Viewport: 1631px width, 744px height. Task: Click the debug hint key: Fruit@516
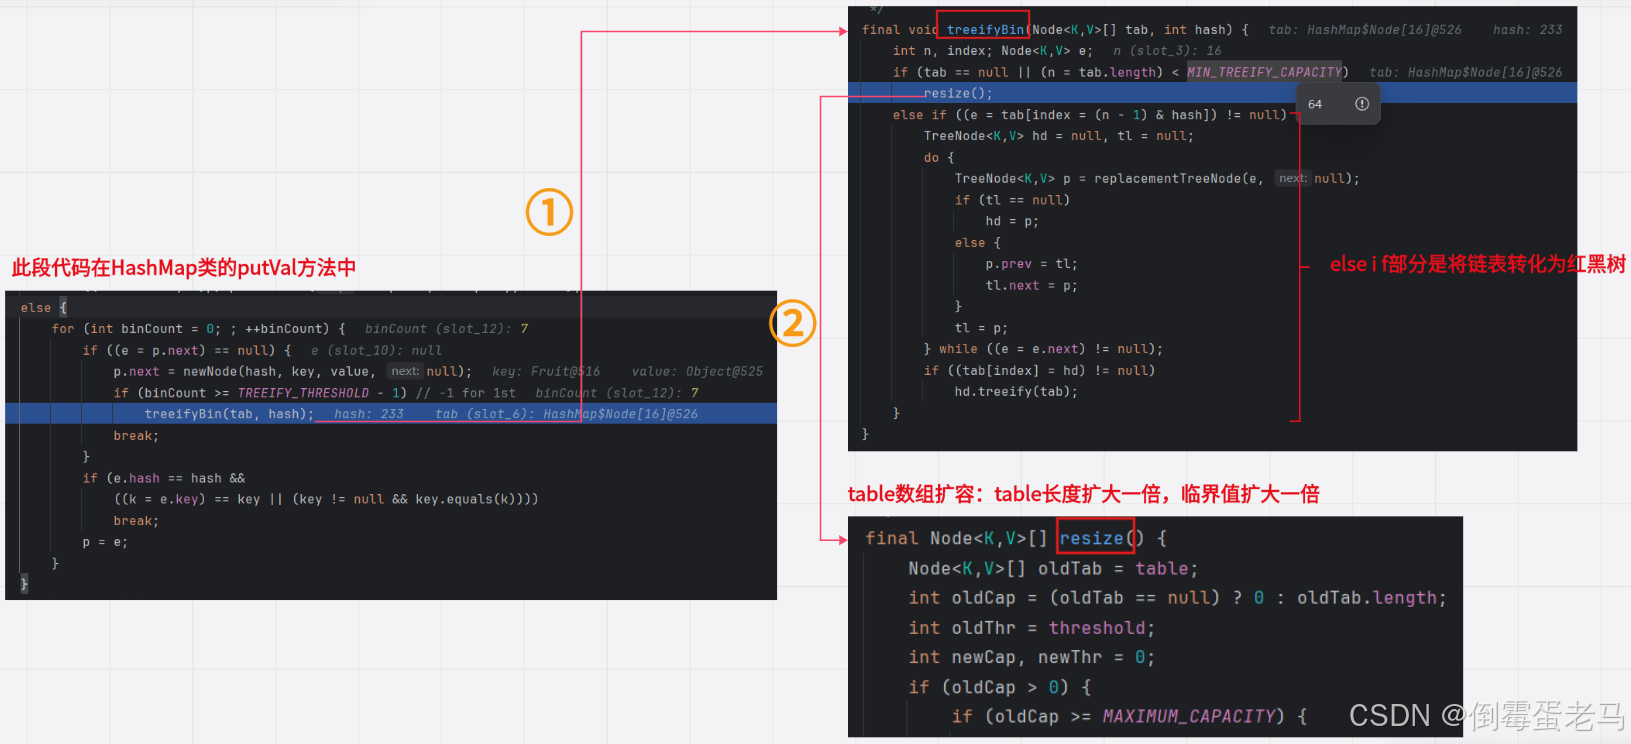546,372
